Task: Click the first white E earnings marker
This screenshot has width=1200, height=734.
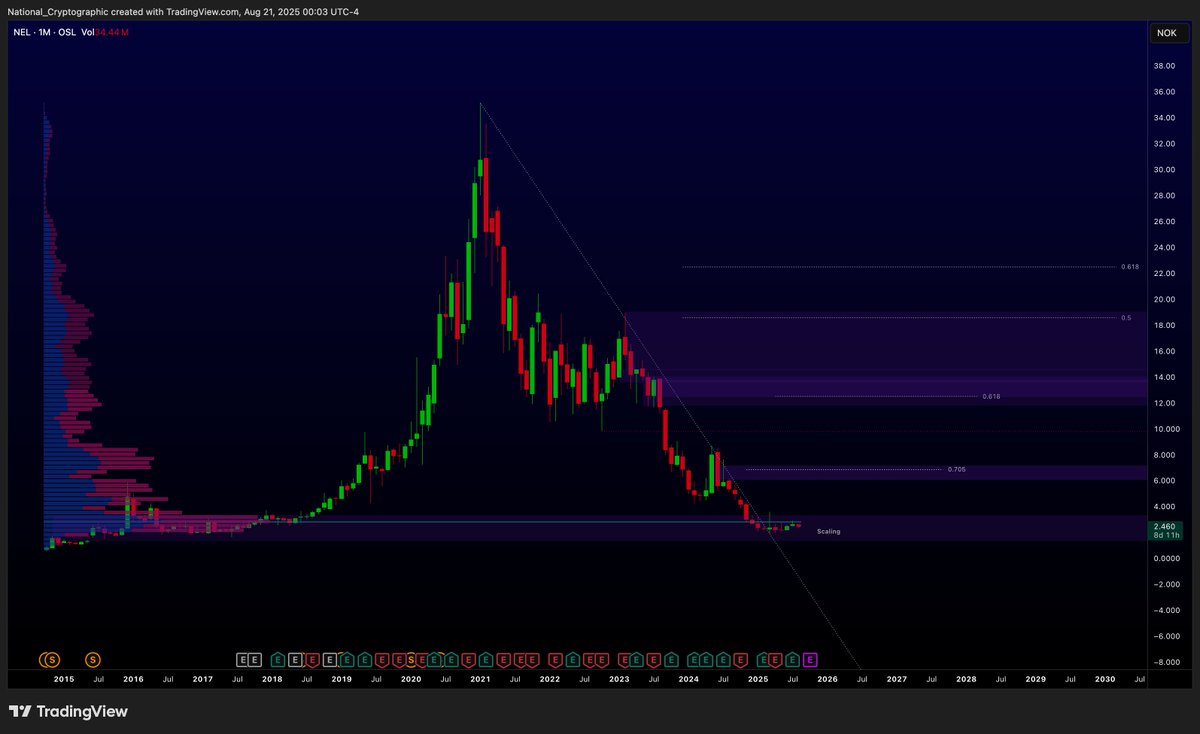Action: (x=242, y=660)
